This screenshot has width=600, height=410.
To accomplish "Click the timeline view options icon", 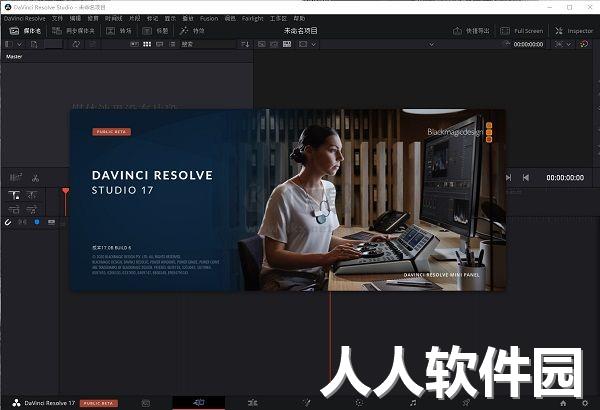I will click(51, 222).
